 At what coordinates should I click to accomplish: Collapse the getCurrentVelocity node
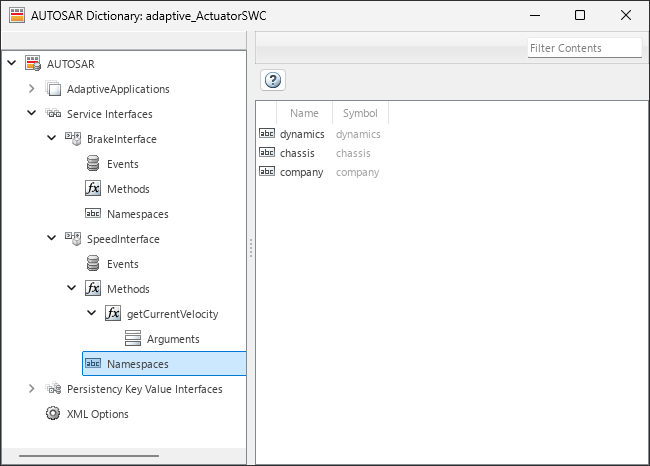pyautogui.click(x=91, y=312)
